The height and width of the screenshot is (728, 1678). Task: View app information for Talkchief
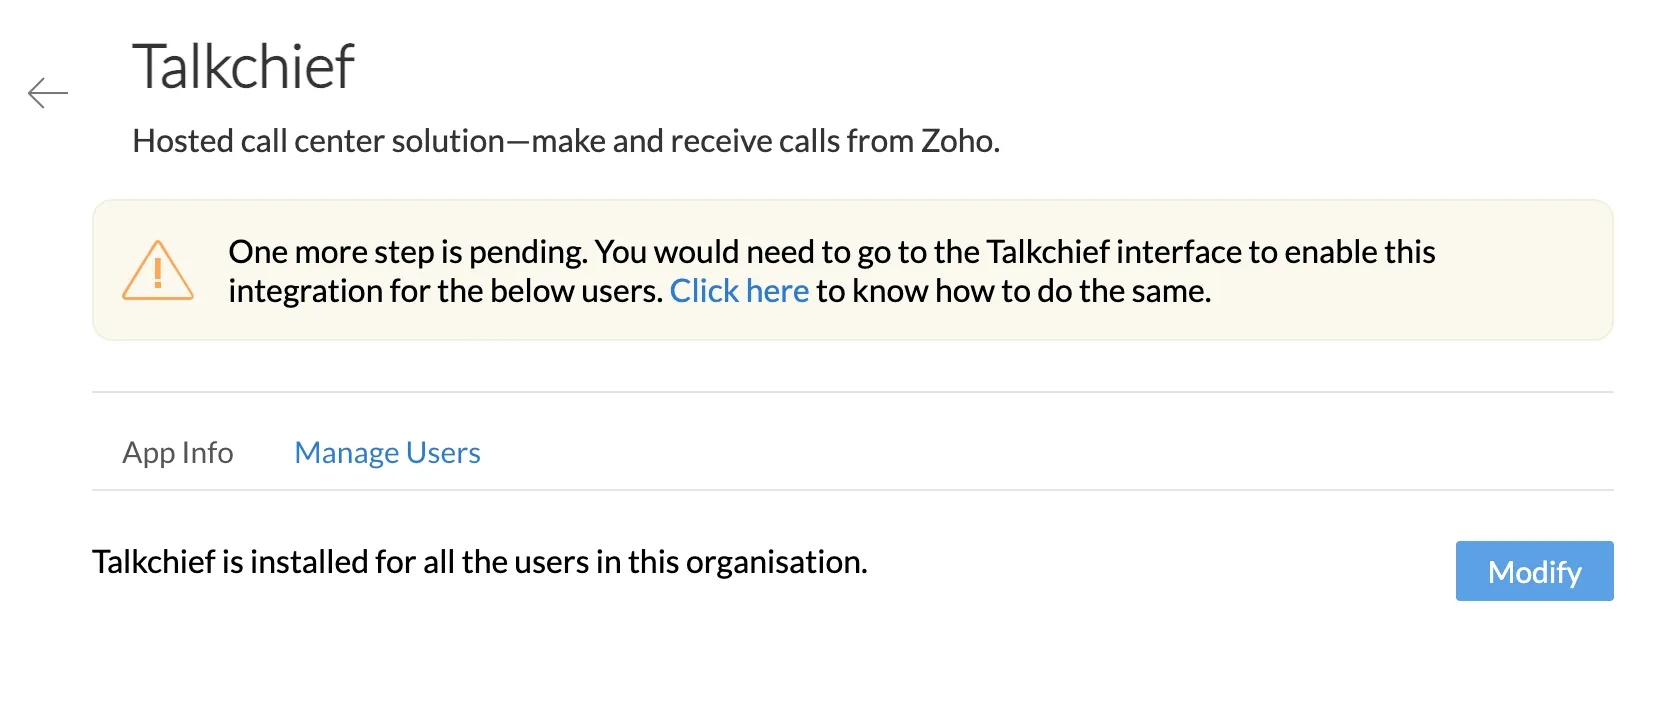(x=178, y=453)
